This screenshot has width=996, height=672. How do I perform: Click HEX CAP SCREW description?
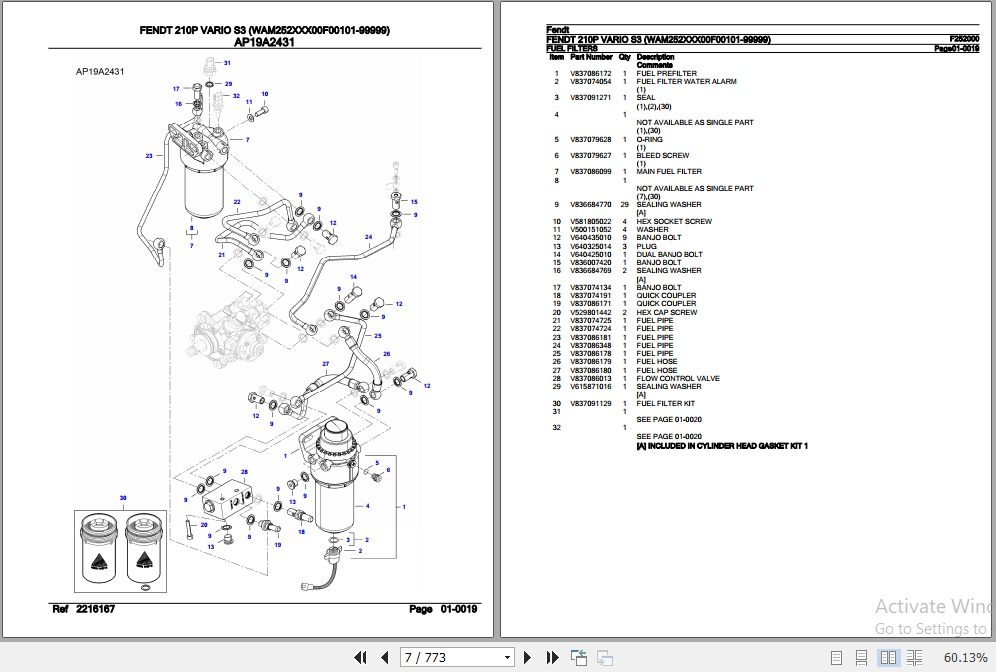(x=666, y=312)
